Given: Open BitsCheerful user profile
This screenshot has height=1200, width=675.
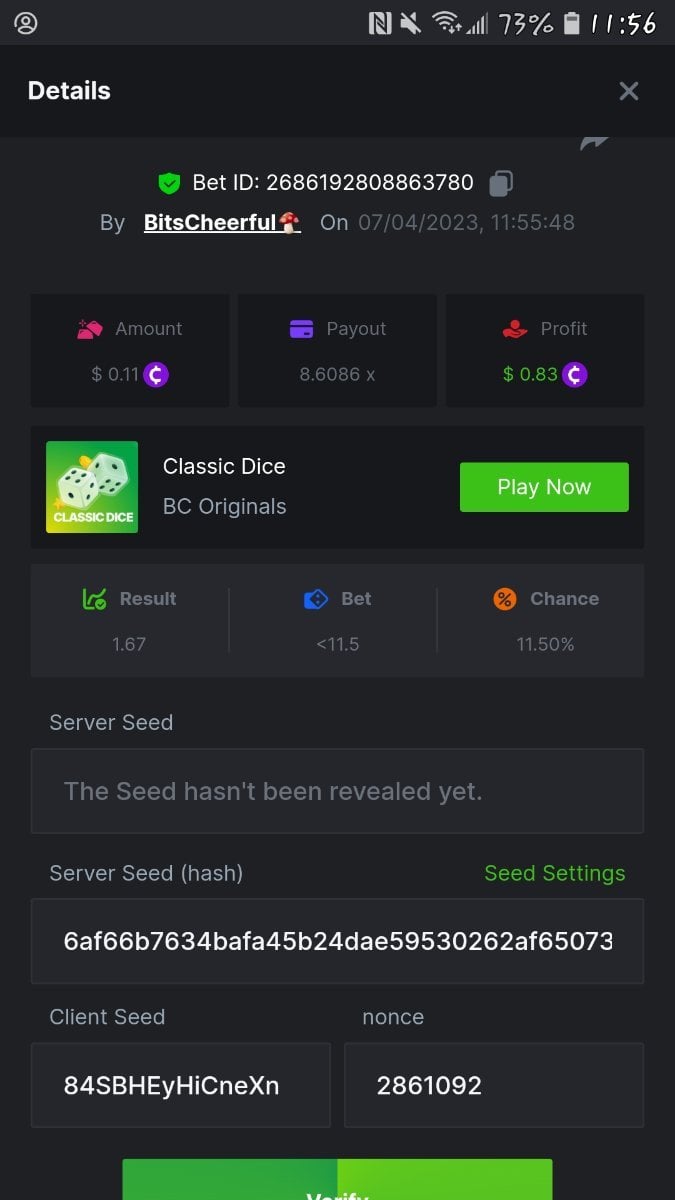Looking at the screenshot, I should [x=221, y=222].
